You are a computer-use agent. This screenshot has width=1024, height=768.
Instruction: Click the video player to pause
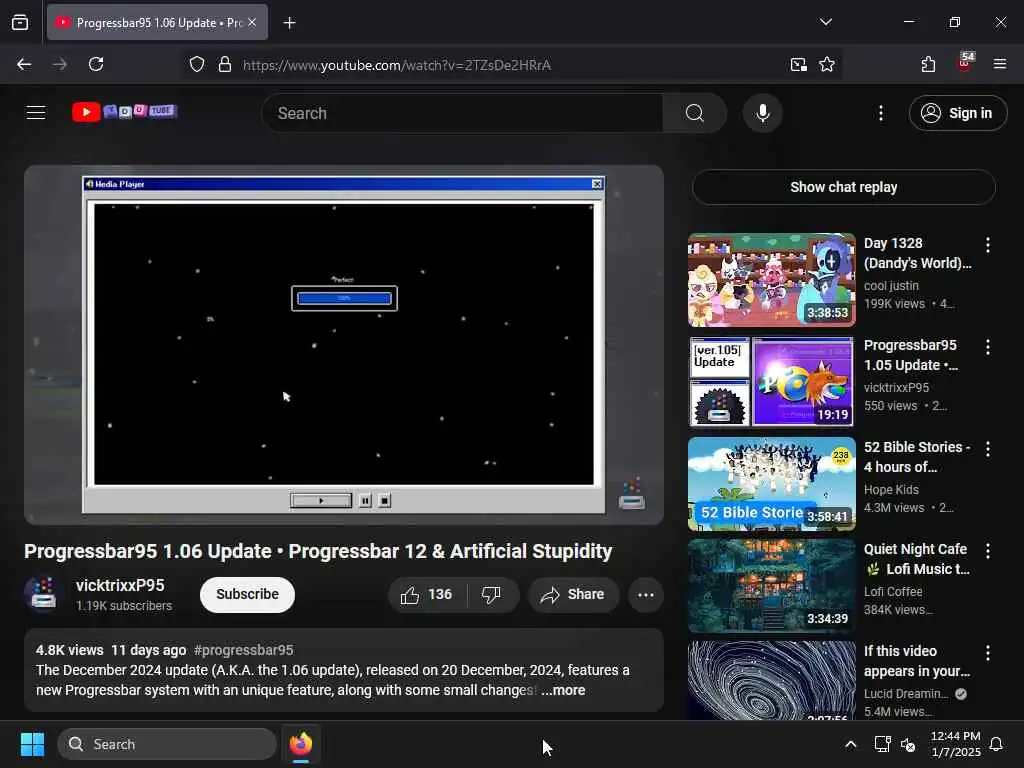tap(344, 344)
